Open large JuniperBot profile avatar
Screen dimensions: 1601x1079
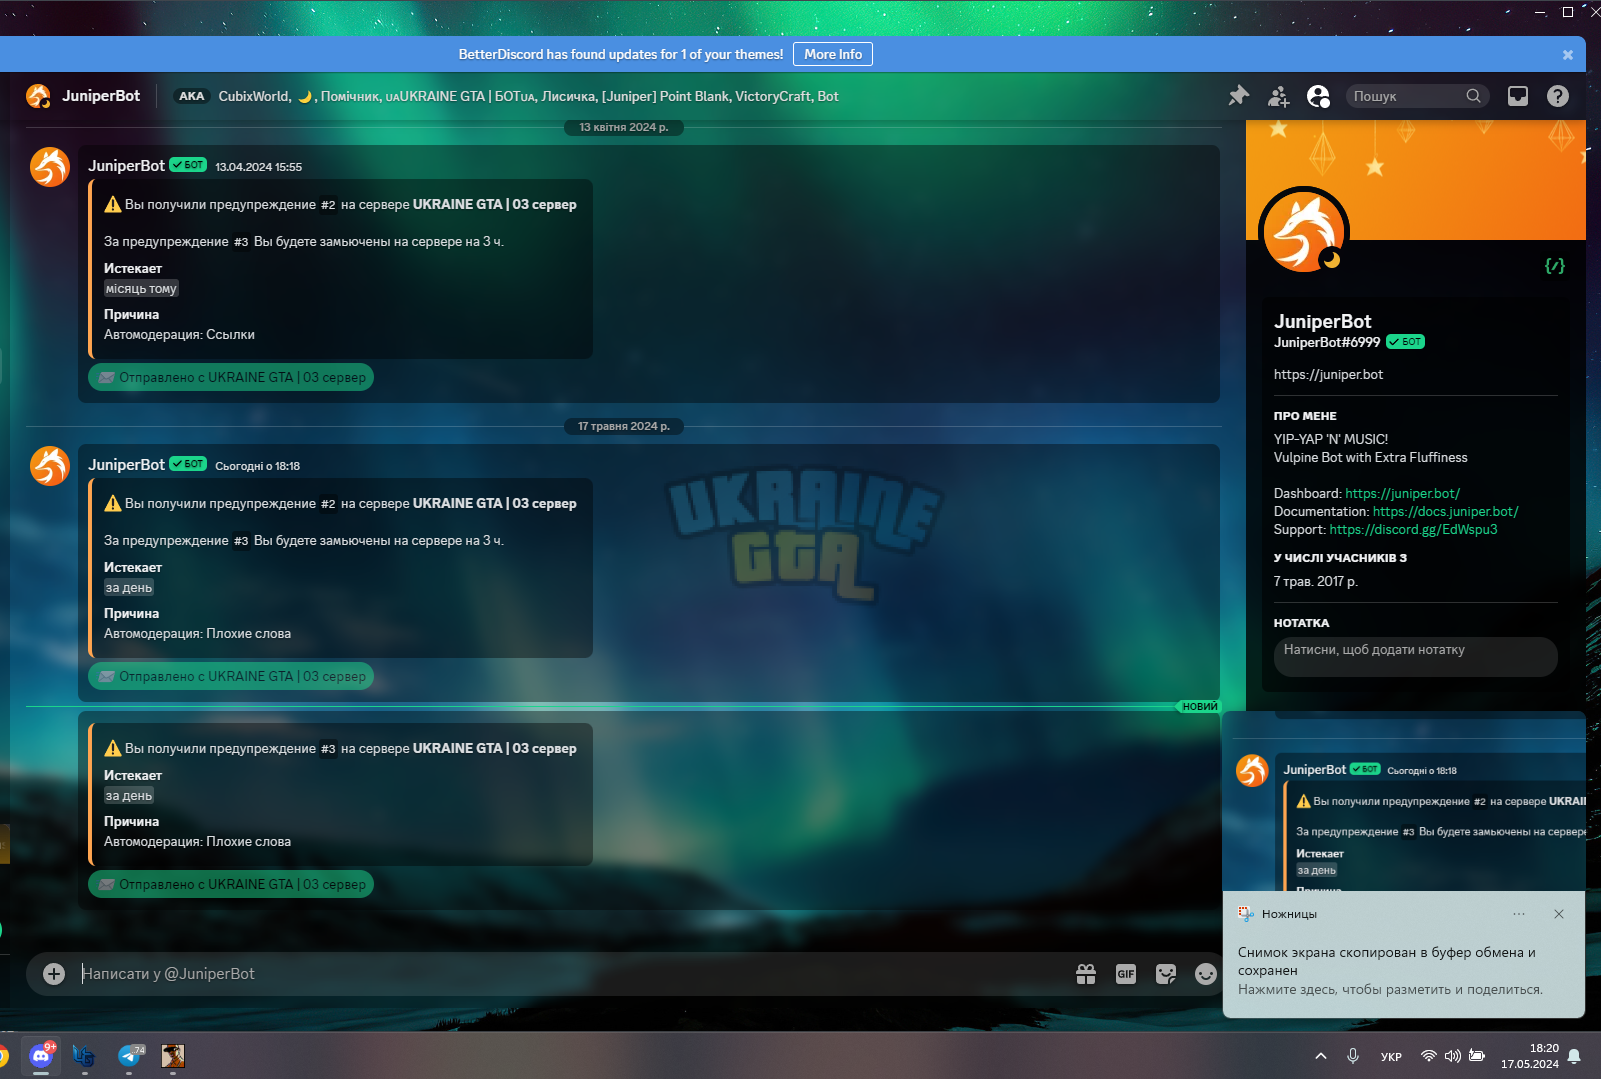click(1304, 232)
